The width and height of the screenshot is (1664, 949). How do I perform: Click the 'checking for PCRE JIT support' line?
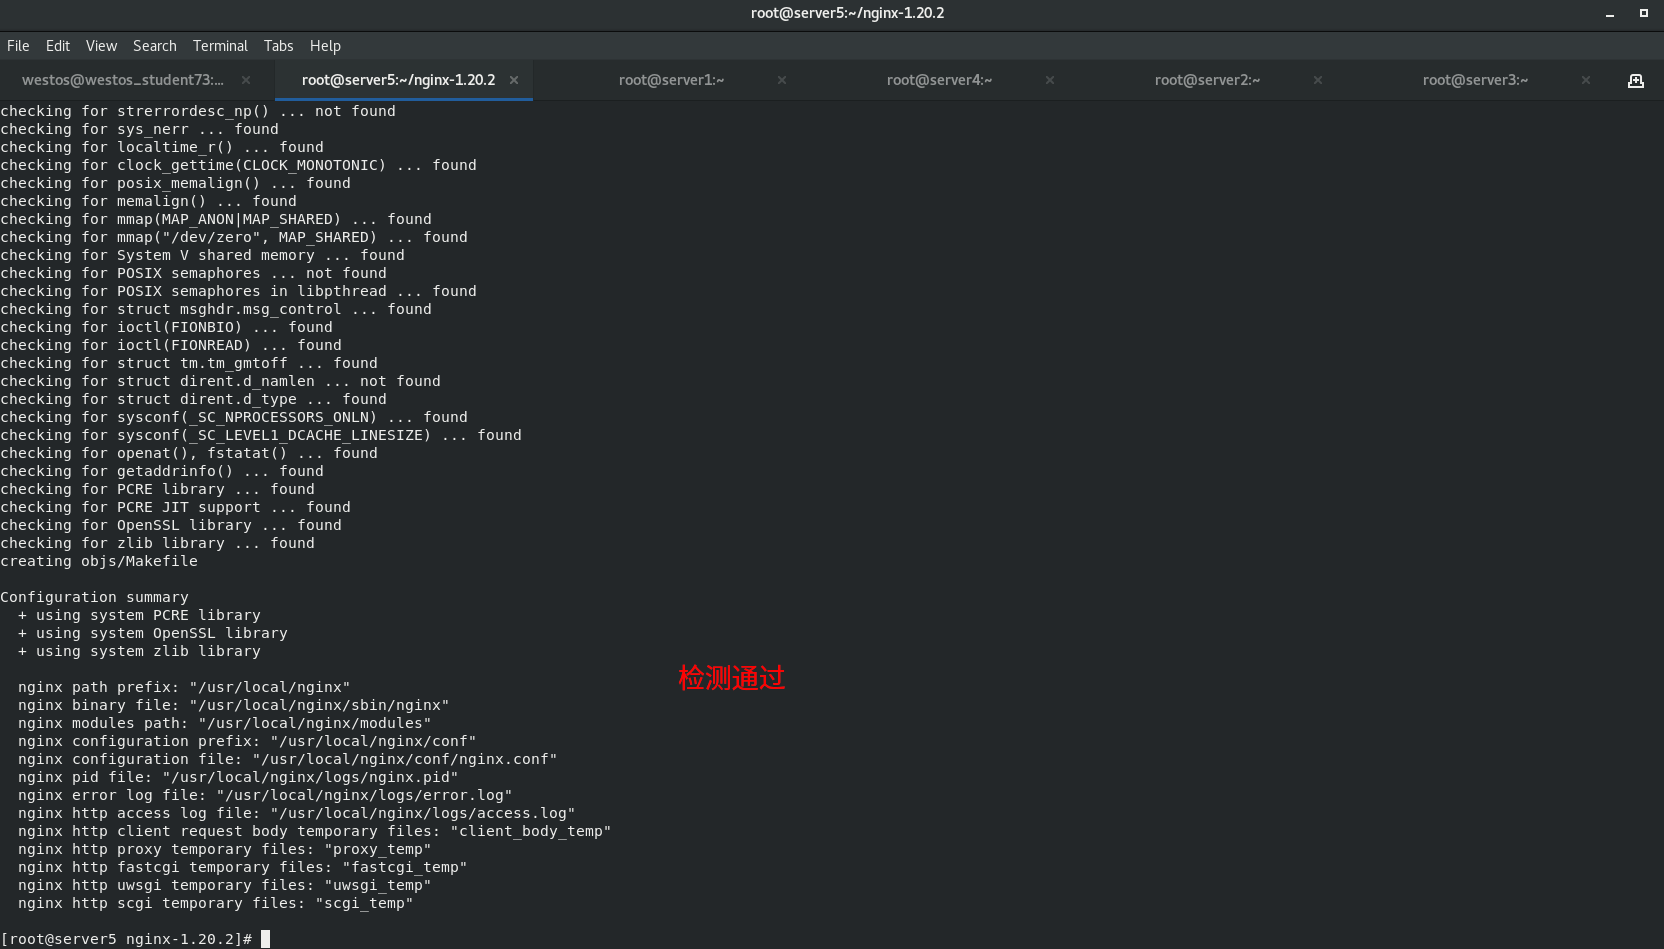point(175,507)
